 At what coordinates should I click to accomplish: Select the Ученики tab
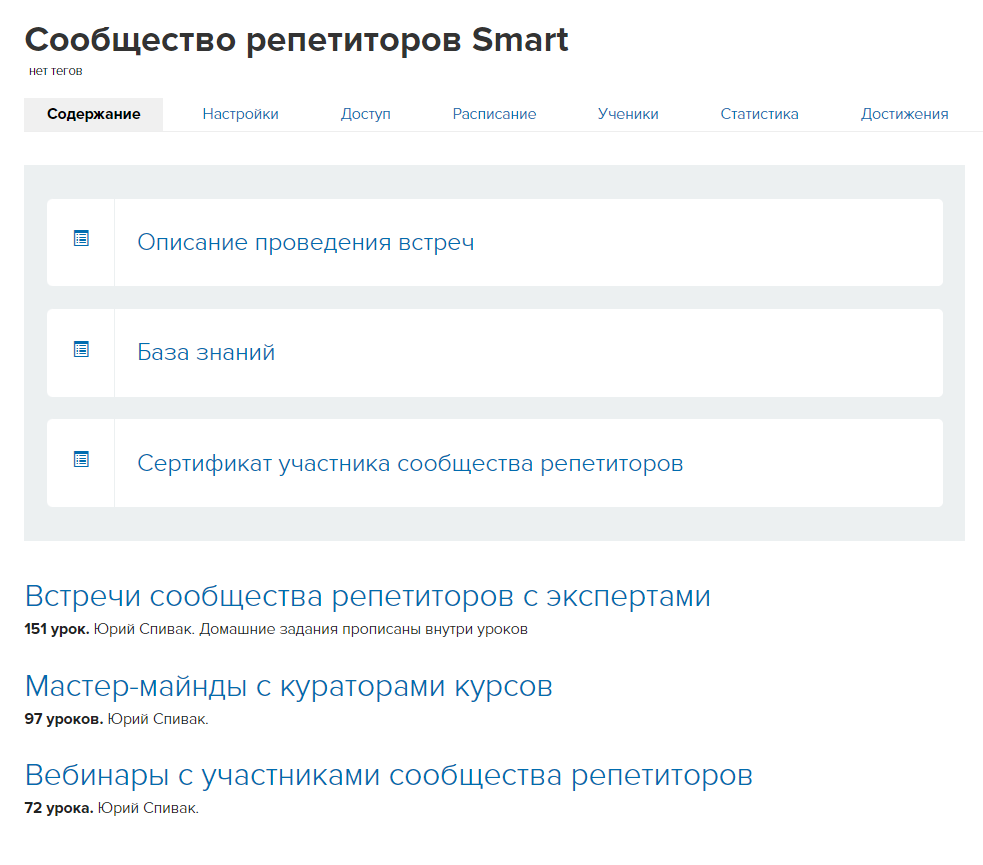[x=628, y=114]
